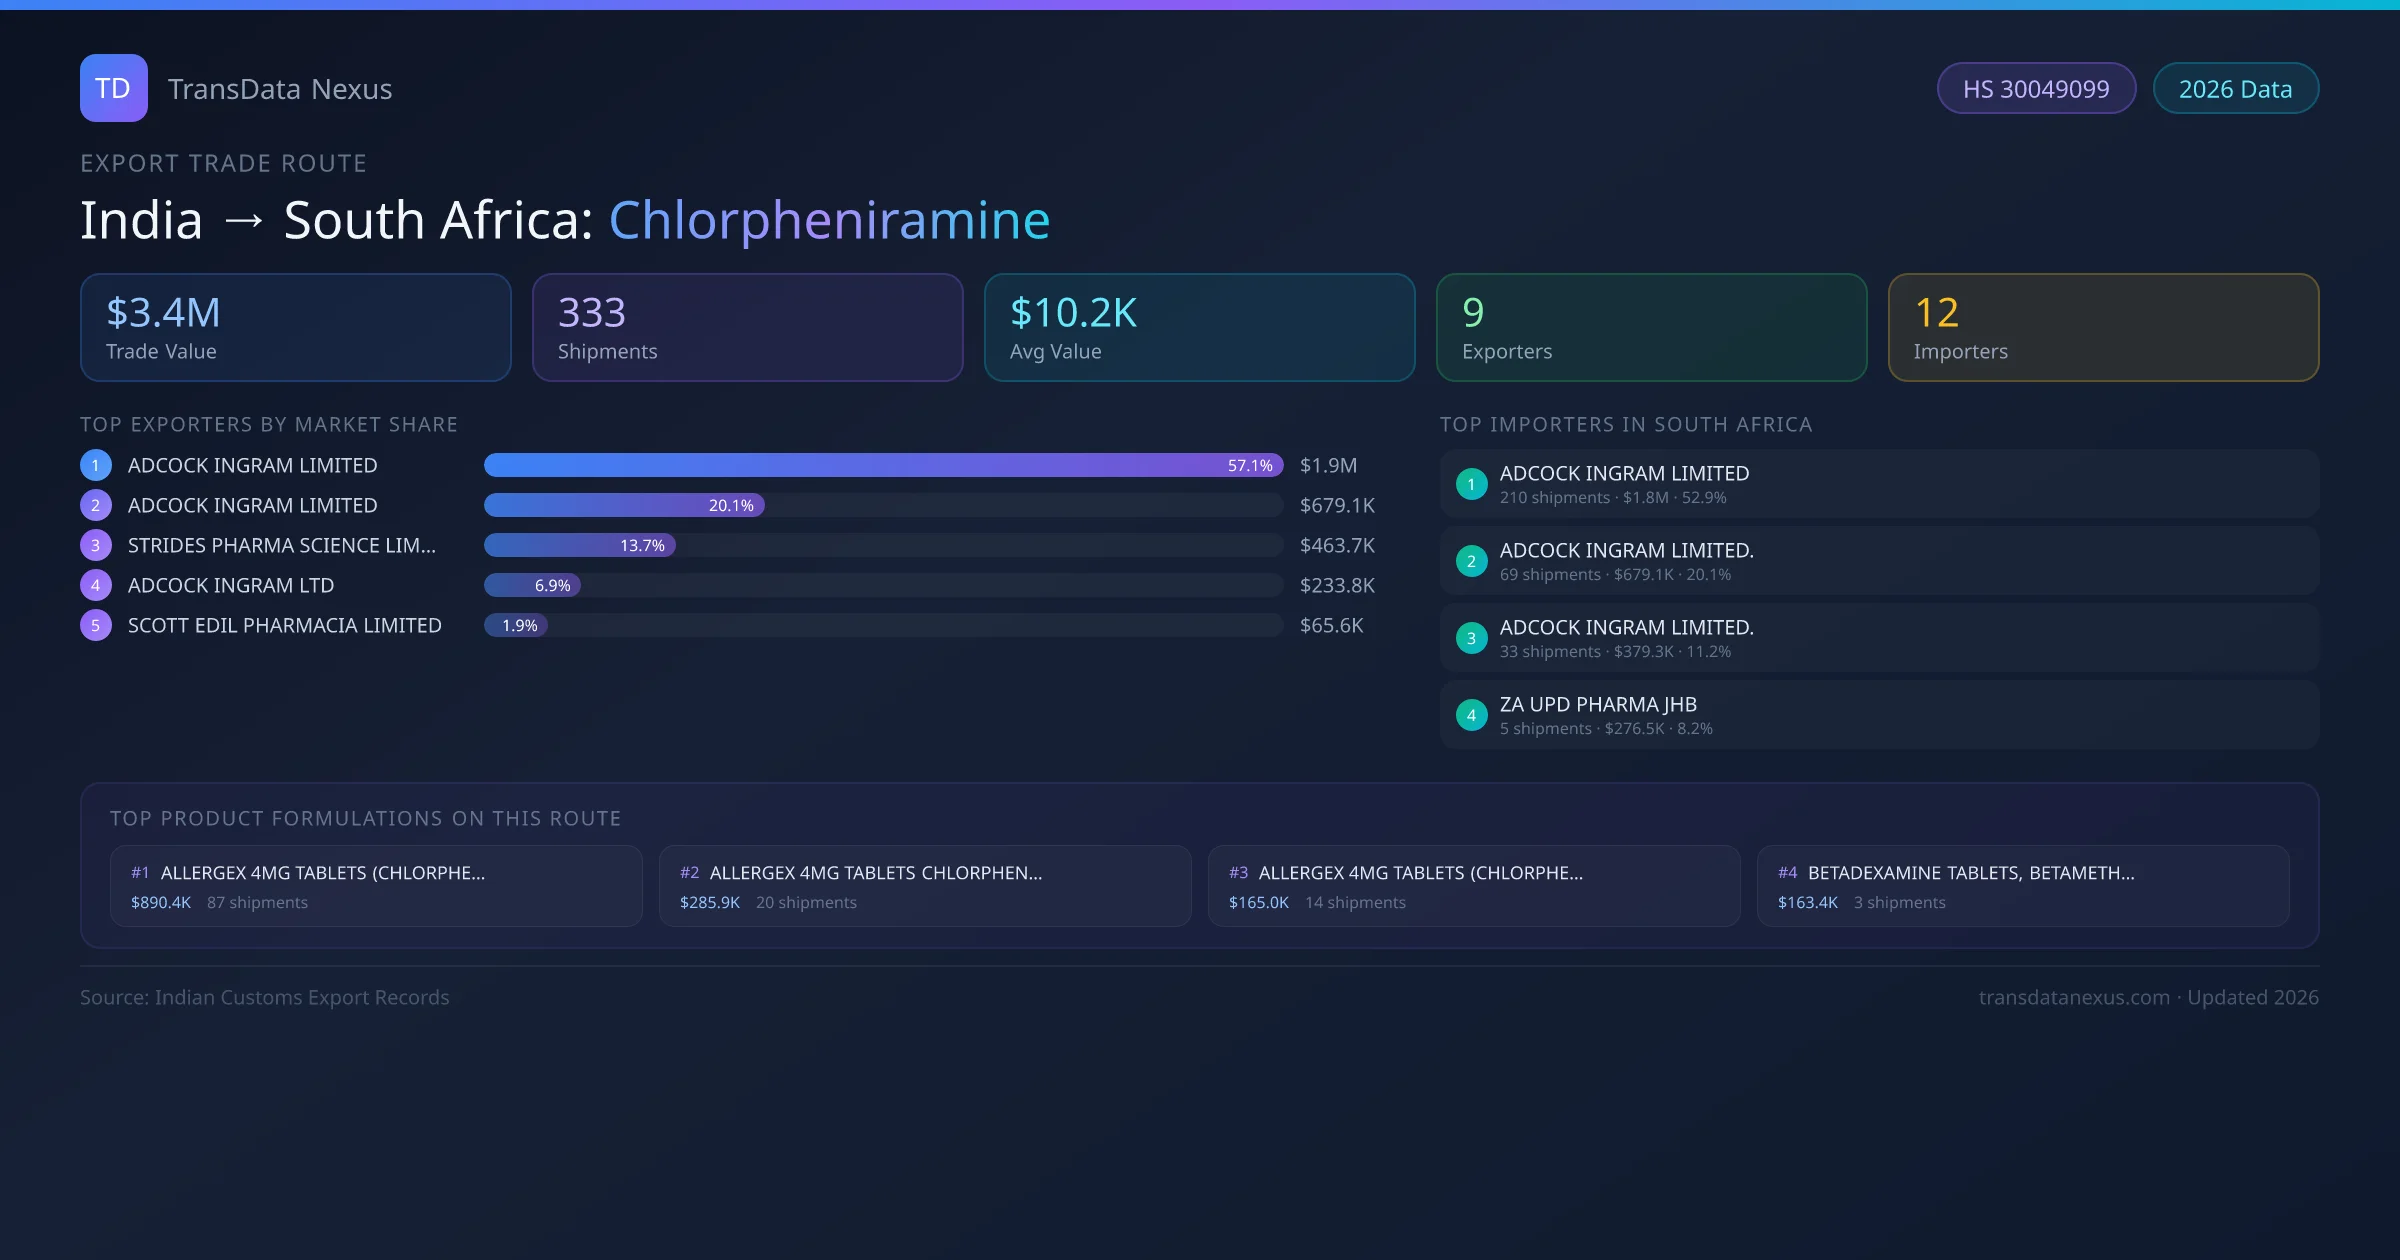Screen dimensions: 2400x1260
Task: Select the HS 30049099 pill tag
Action: (2035, 89)
